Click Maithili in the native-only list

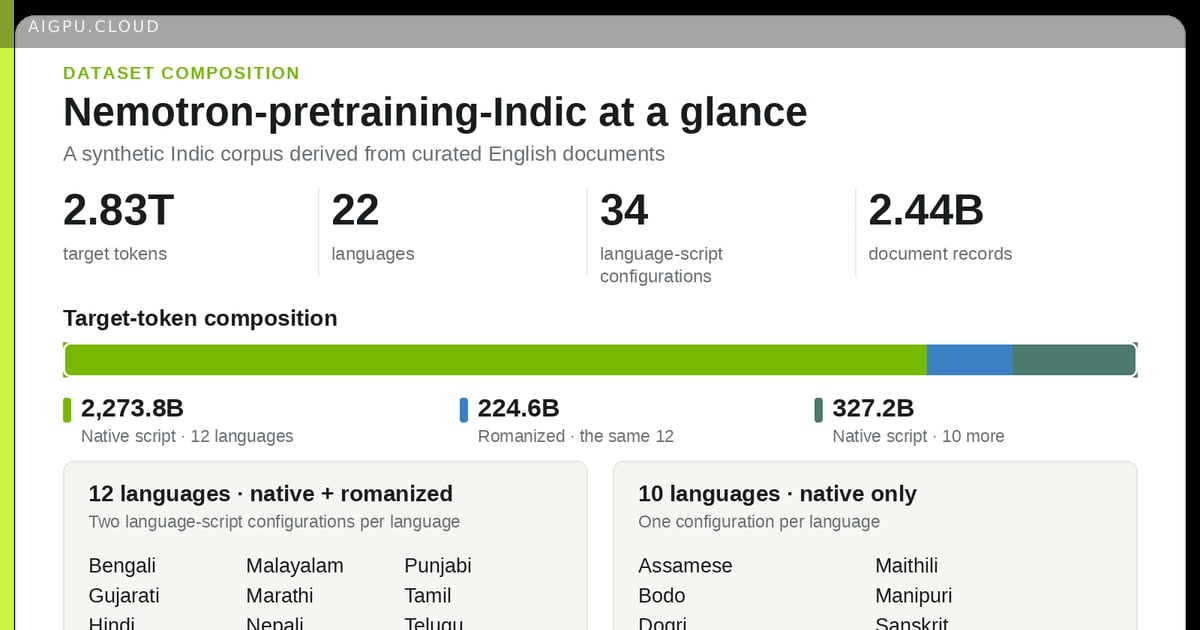907,566
